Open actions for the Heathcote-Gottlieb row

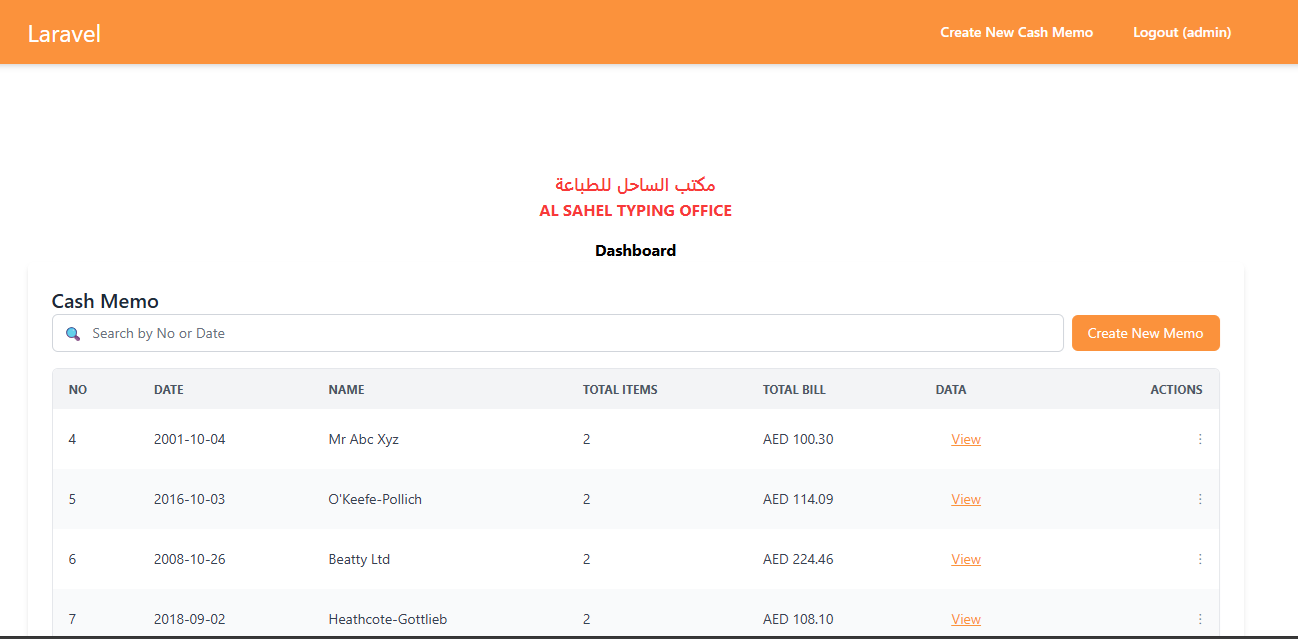pyautogui.click(x=1200, y=618)
